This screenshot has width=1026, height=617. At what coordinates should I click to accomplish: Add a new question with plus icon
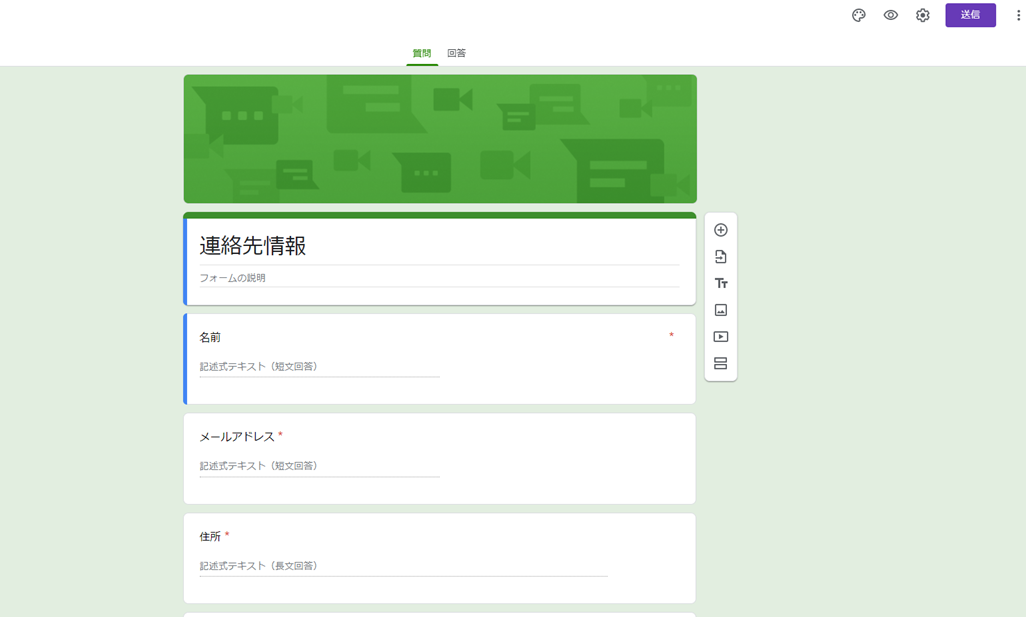pyautogui.click(x=720, y=230)
